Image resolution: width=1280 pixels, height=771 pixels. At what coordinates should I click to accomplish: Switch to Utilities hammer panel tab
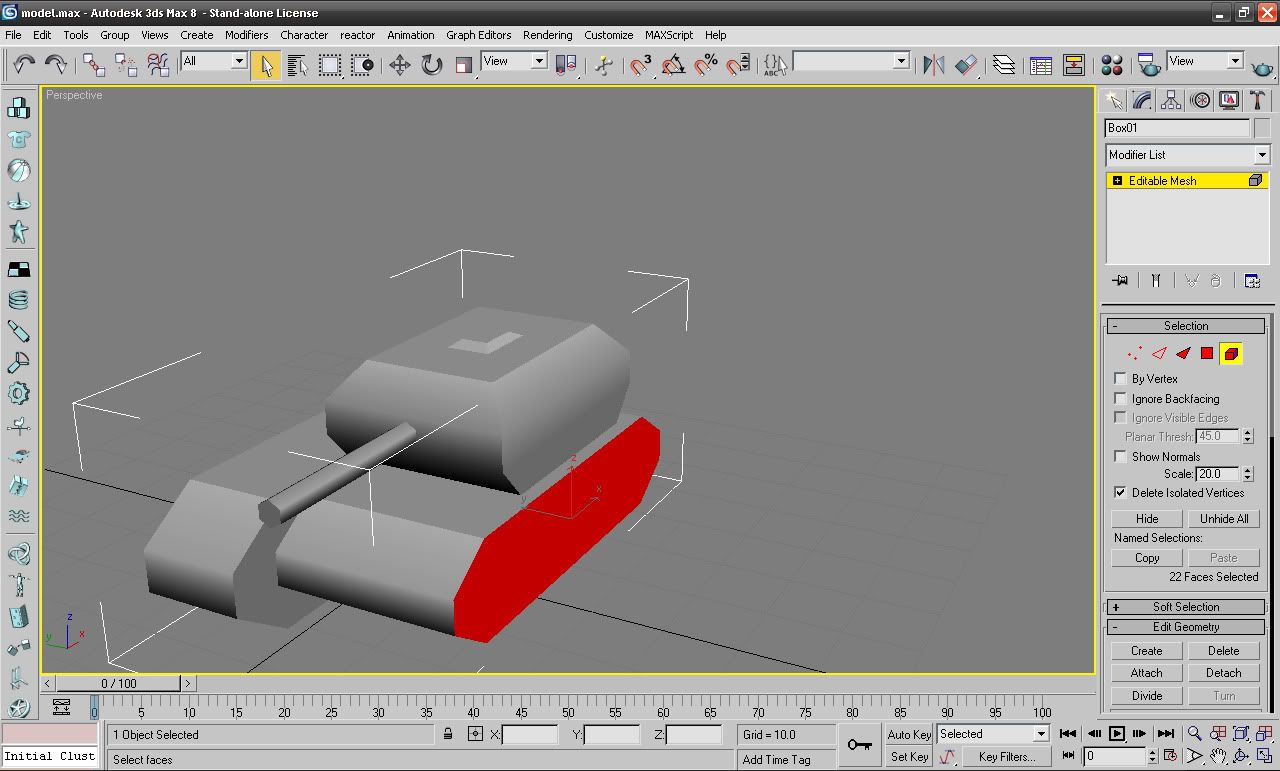[x=1258, y=100]
